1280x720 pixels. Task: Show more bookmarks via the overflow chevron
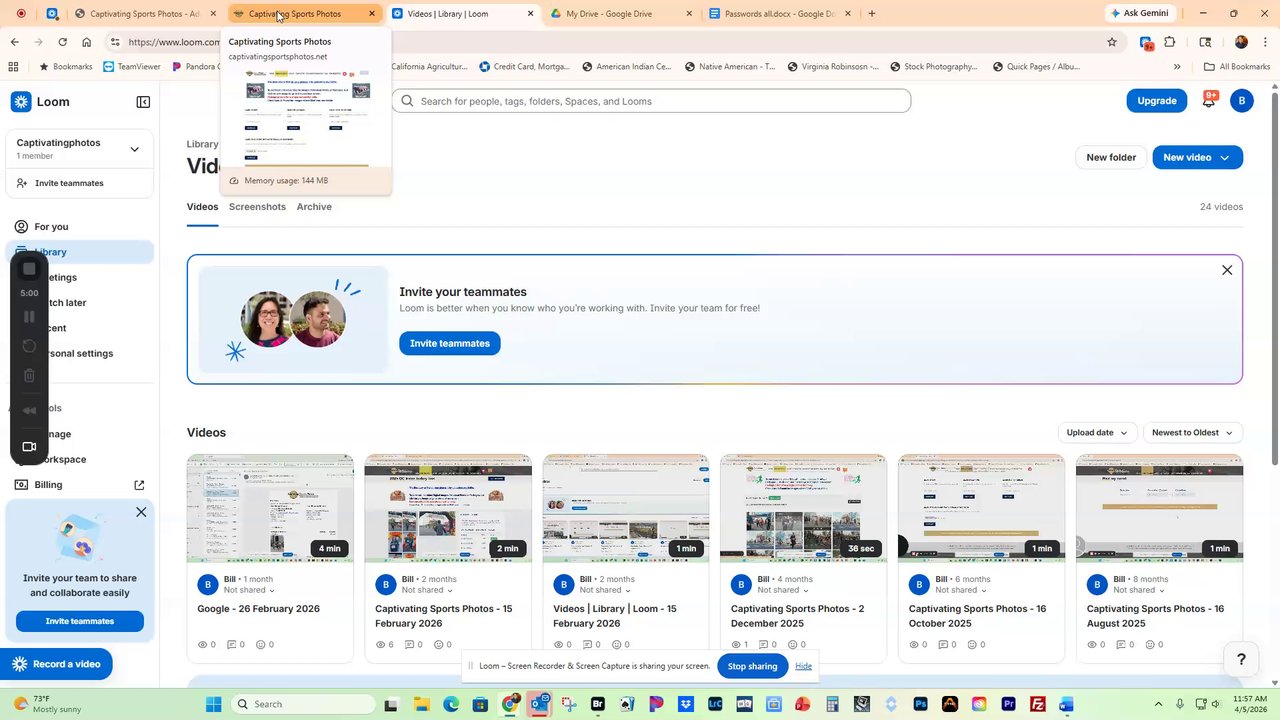coord(1177,67)
